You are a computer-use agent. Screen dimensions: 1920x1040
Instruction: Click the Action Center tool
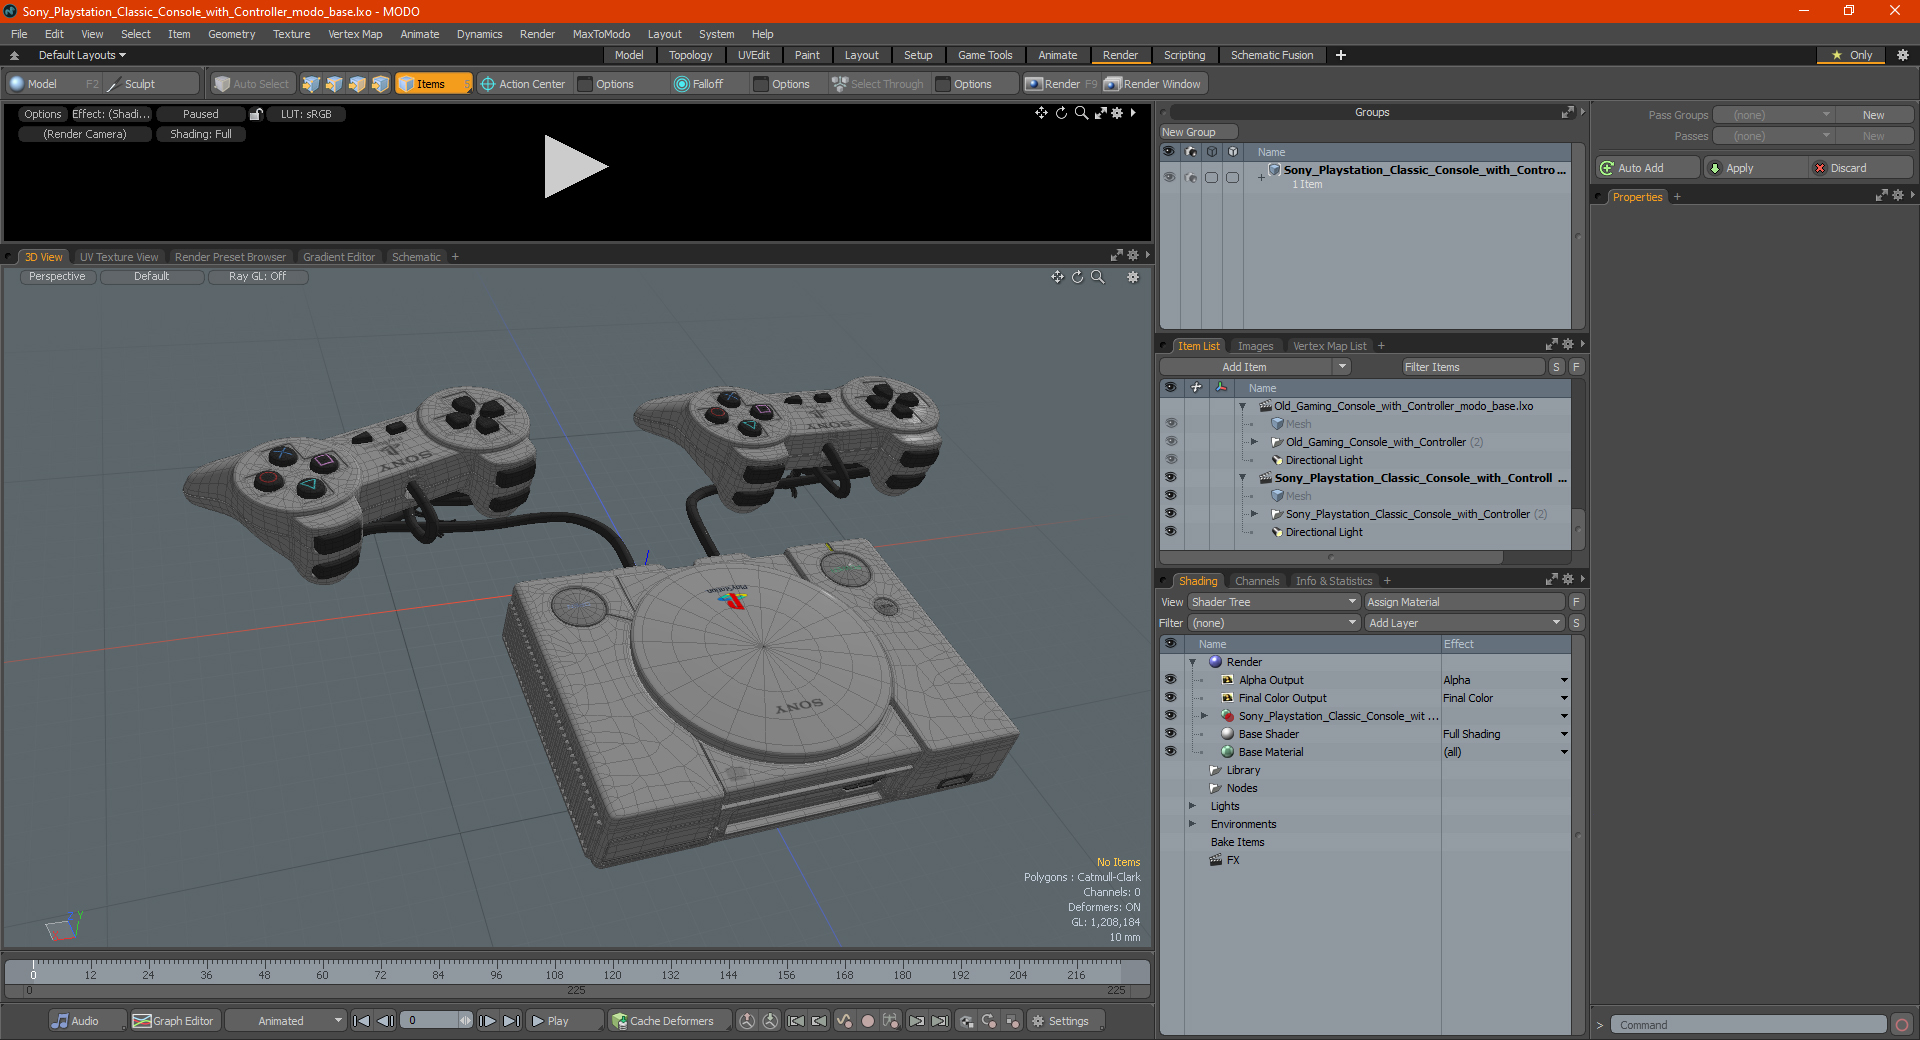pyautogui.click(x=523, y=84)
